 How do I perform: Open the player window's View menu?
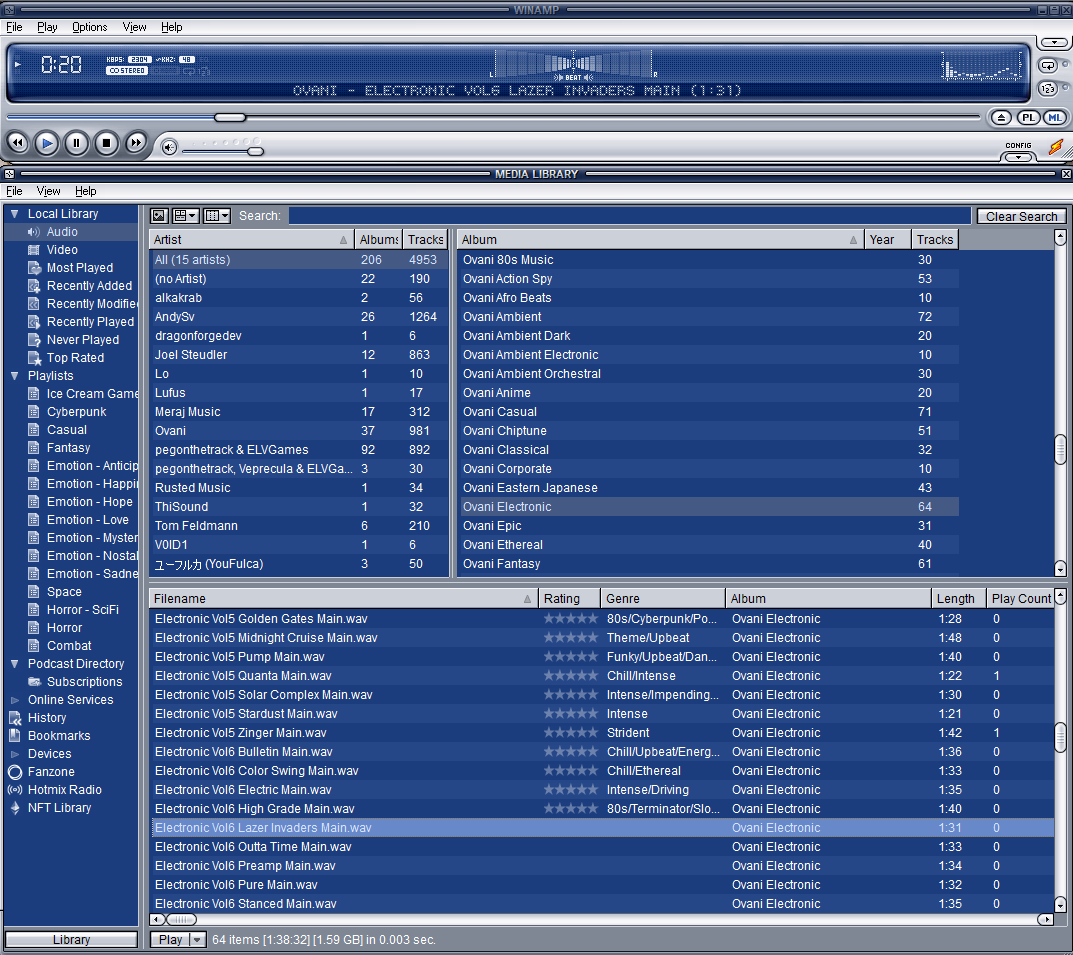pyautogui.click(x=134, y=27)
